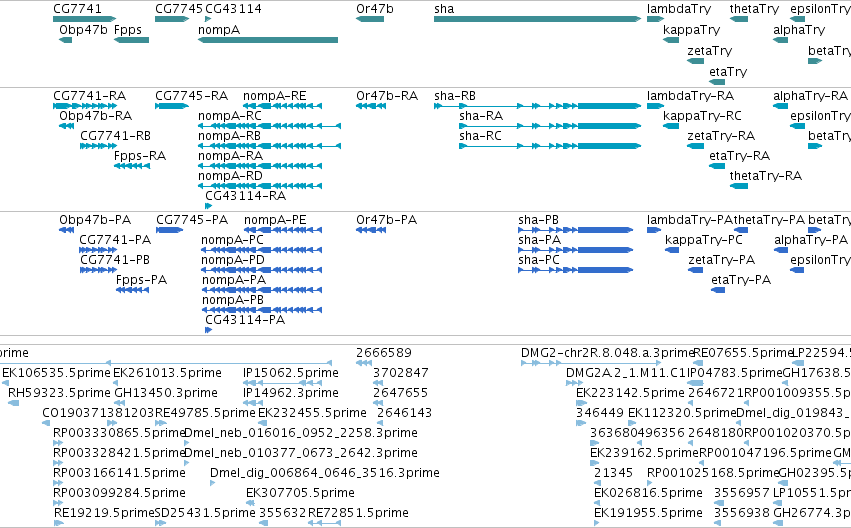Click the zetaTry-RA transcript

point(695,146)
